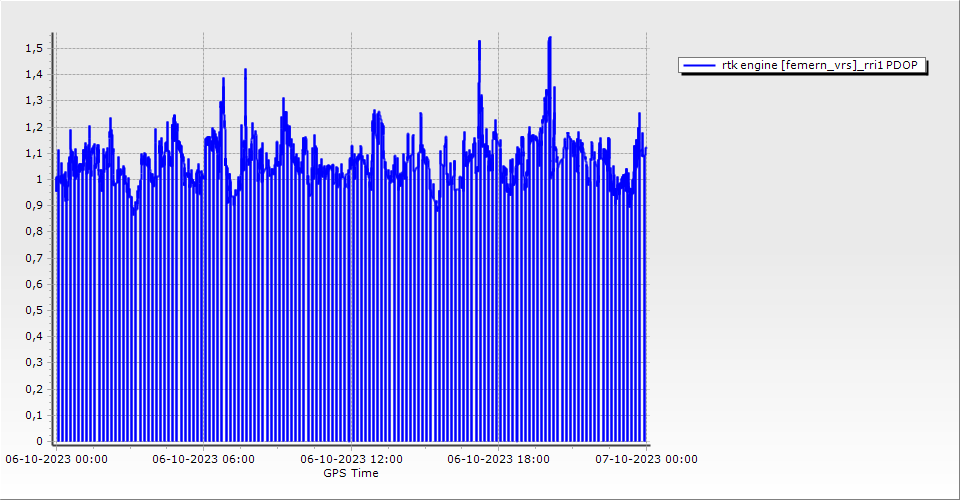The image size is (960, 500).
Task: Click the x-axis label '06-10-2023 18:00'
Action: (x=498, y=459)
